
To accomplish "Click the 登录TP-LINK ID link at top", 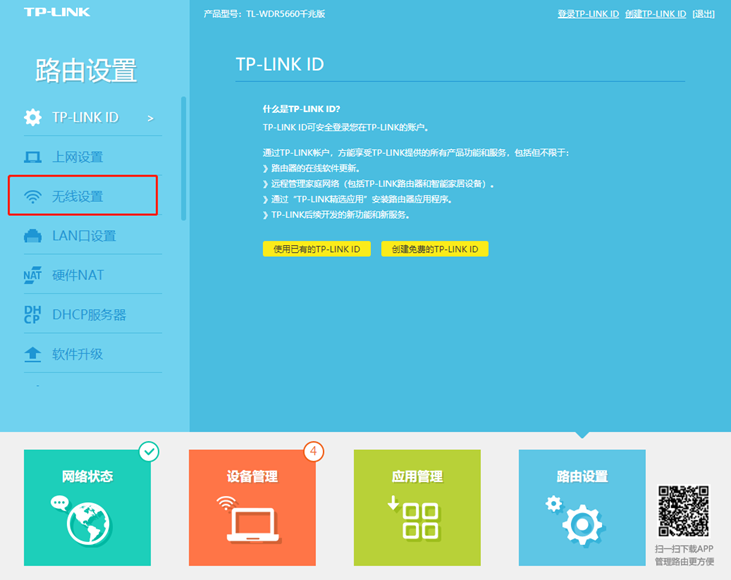I will pyautogui.click(x=587, y=14).
